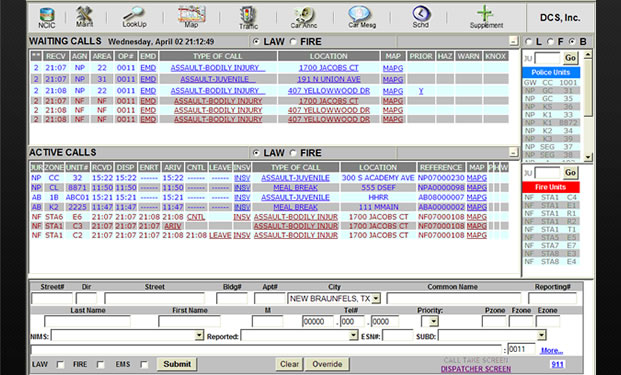621x375 pixels.
Task: Check the EMS checkbox
Action: [144, 364]
